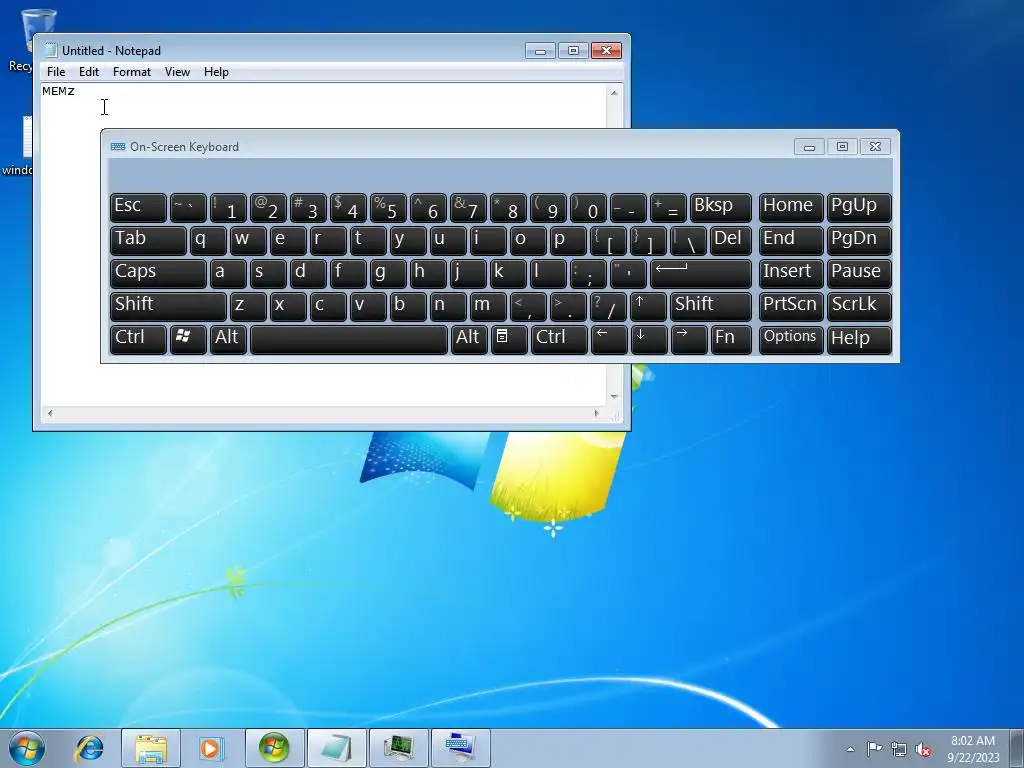Click the Esc key
This screenshot has width=1024, height=768.
click(x=138, y=207)
